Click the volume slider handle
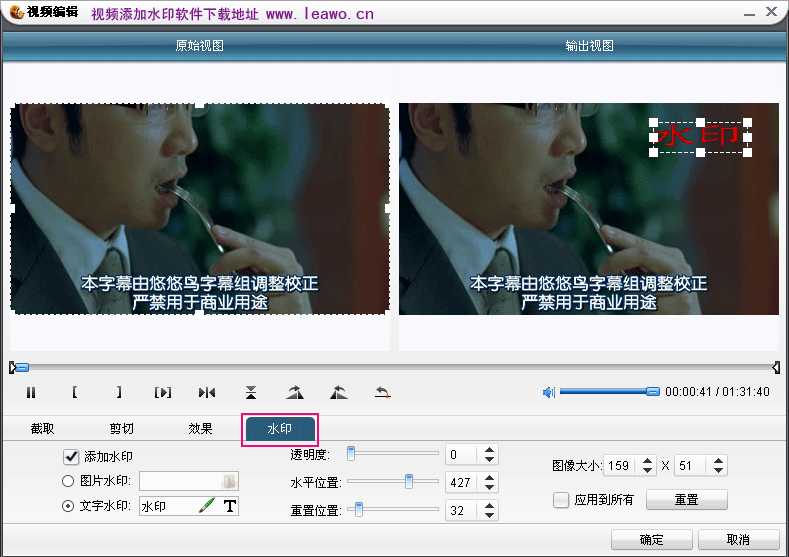 pyautogui.click(x=653, y=391)
